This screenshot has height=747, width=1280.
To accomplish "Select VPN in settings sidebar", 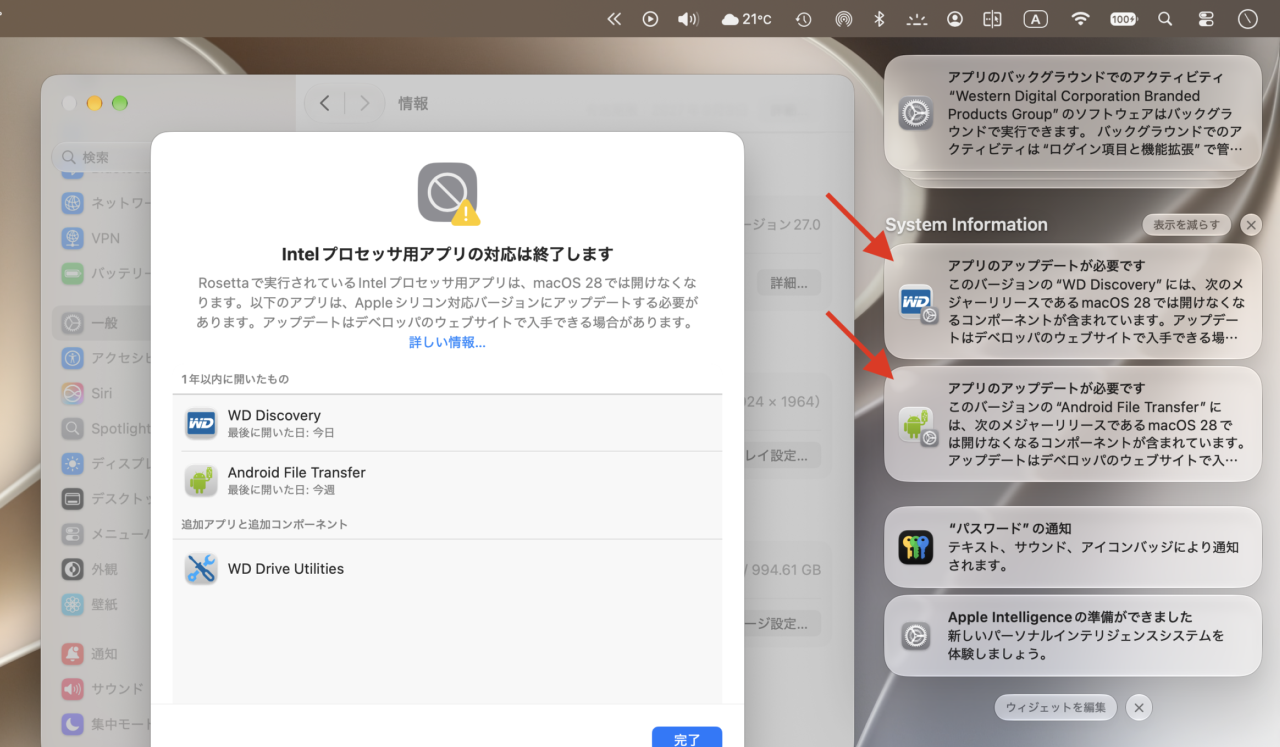I will pos(105,238).
